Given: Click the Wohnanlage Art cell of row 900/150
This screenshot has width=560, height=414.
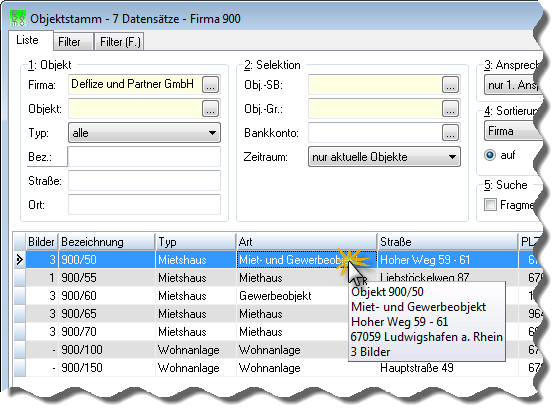Looking at the screenshot, I should [x=307, y=368].
